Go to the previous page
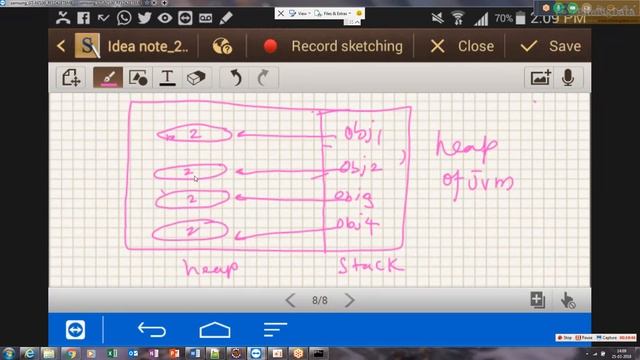The height and width of the screenshot is (360, 640). pos(290,300)
